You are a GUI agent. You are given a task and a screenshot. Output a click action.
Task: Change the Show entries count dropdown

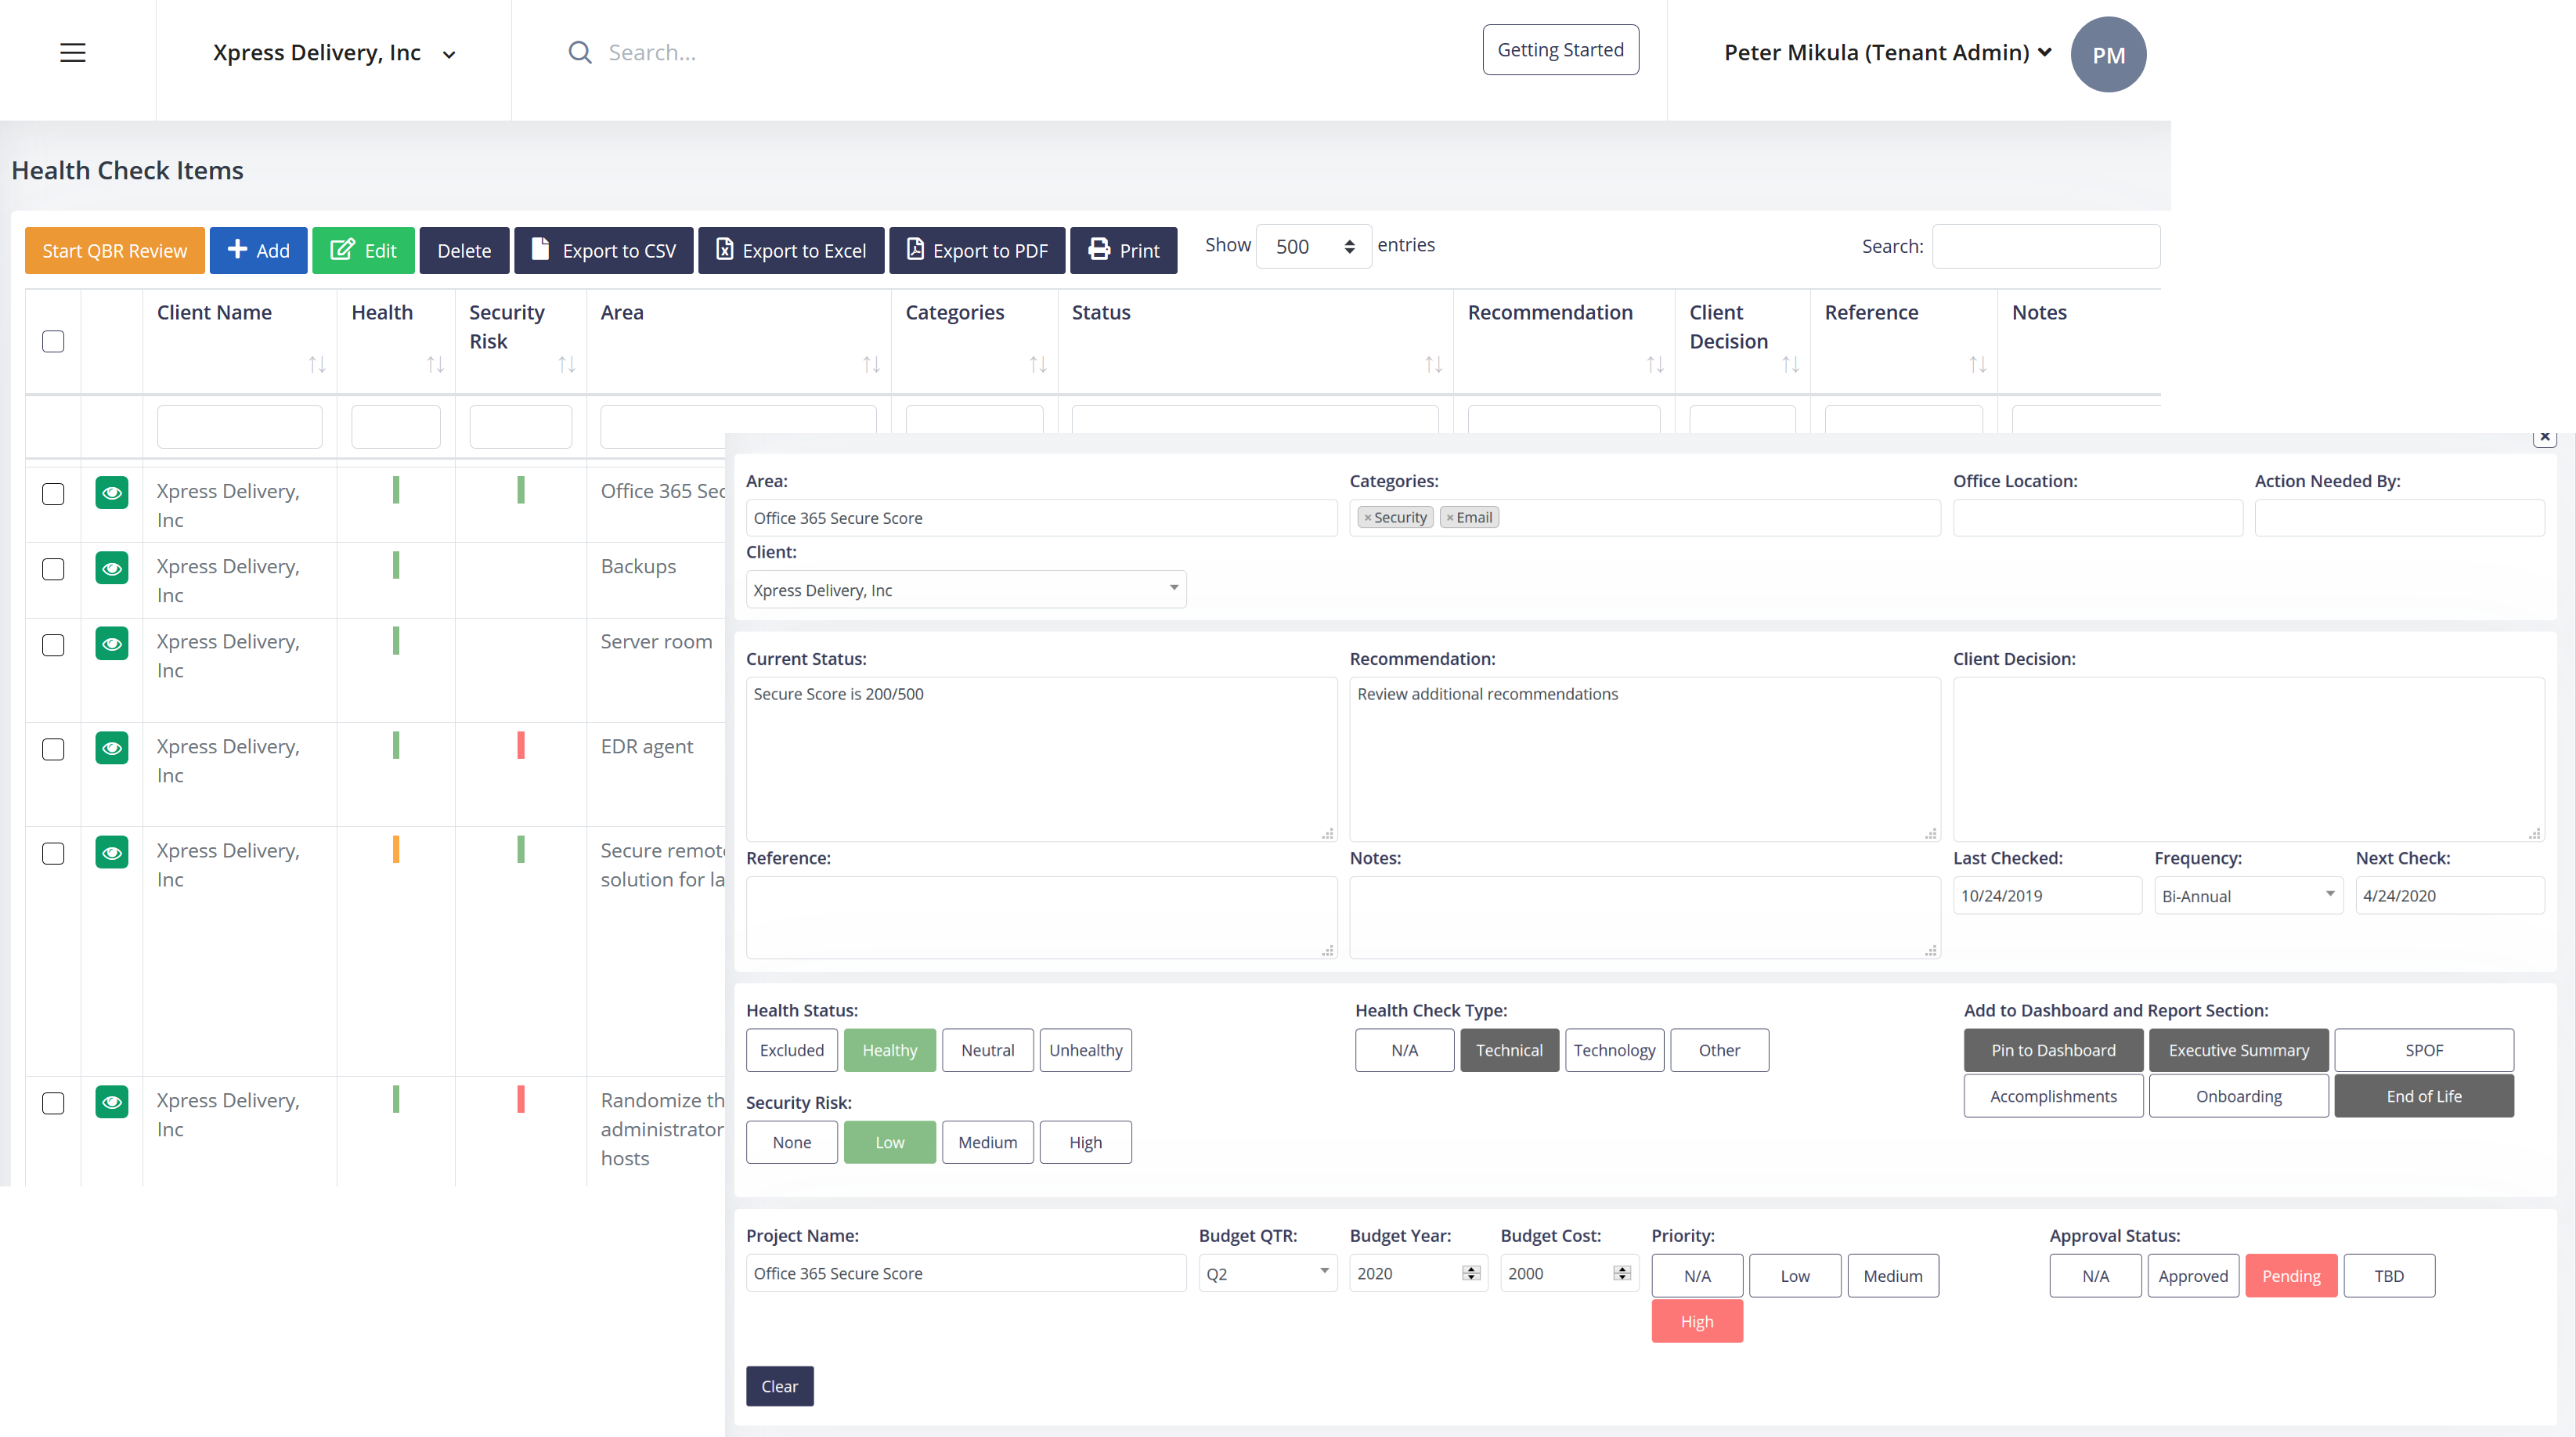click(x=1313, y=246)
